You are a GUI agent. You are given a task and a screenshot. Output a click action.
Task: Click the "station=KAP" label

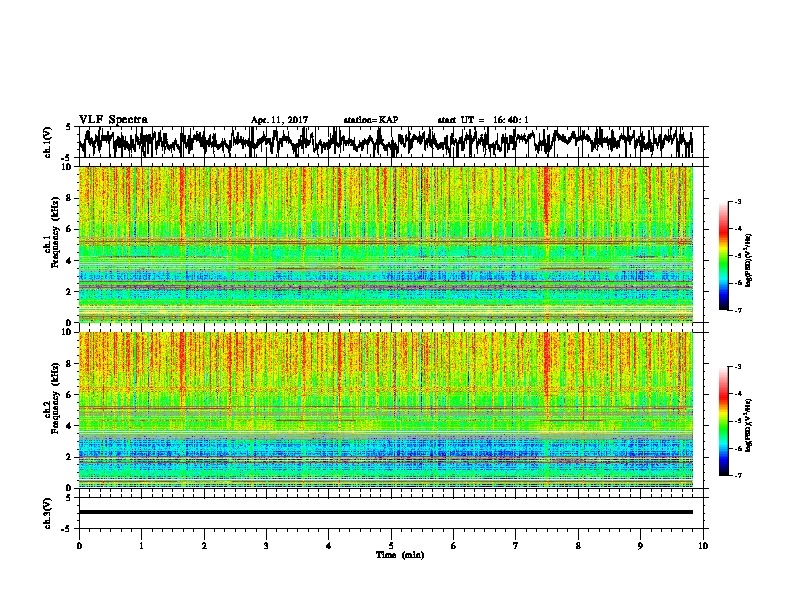click(x=370, y=120)
